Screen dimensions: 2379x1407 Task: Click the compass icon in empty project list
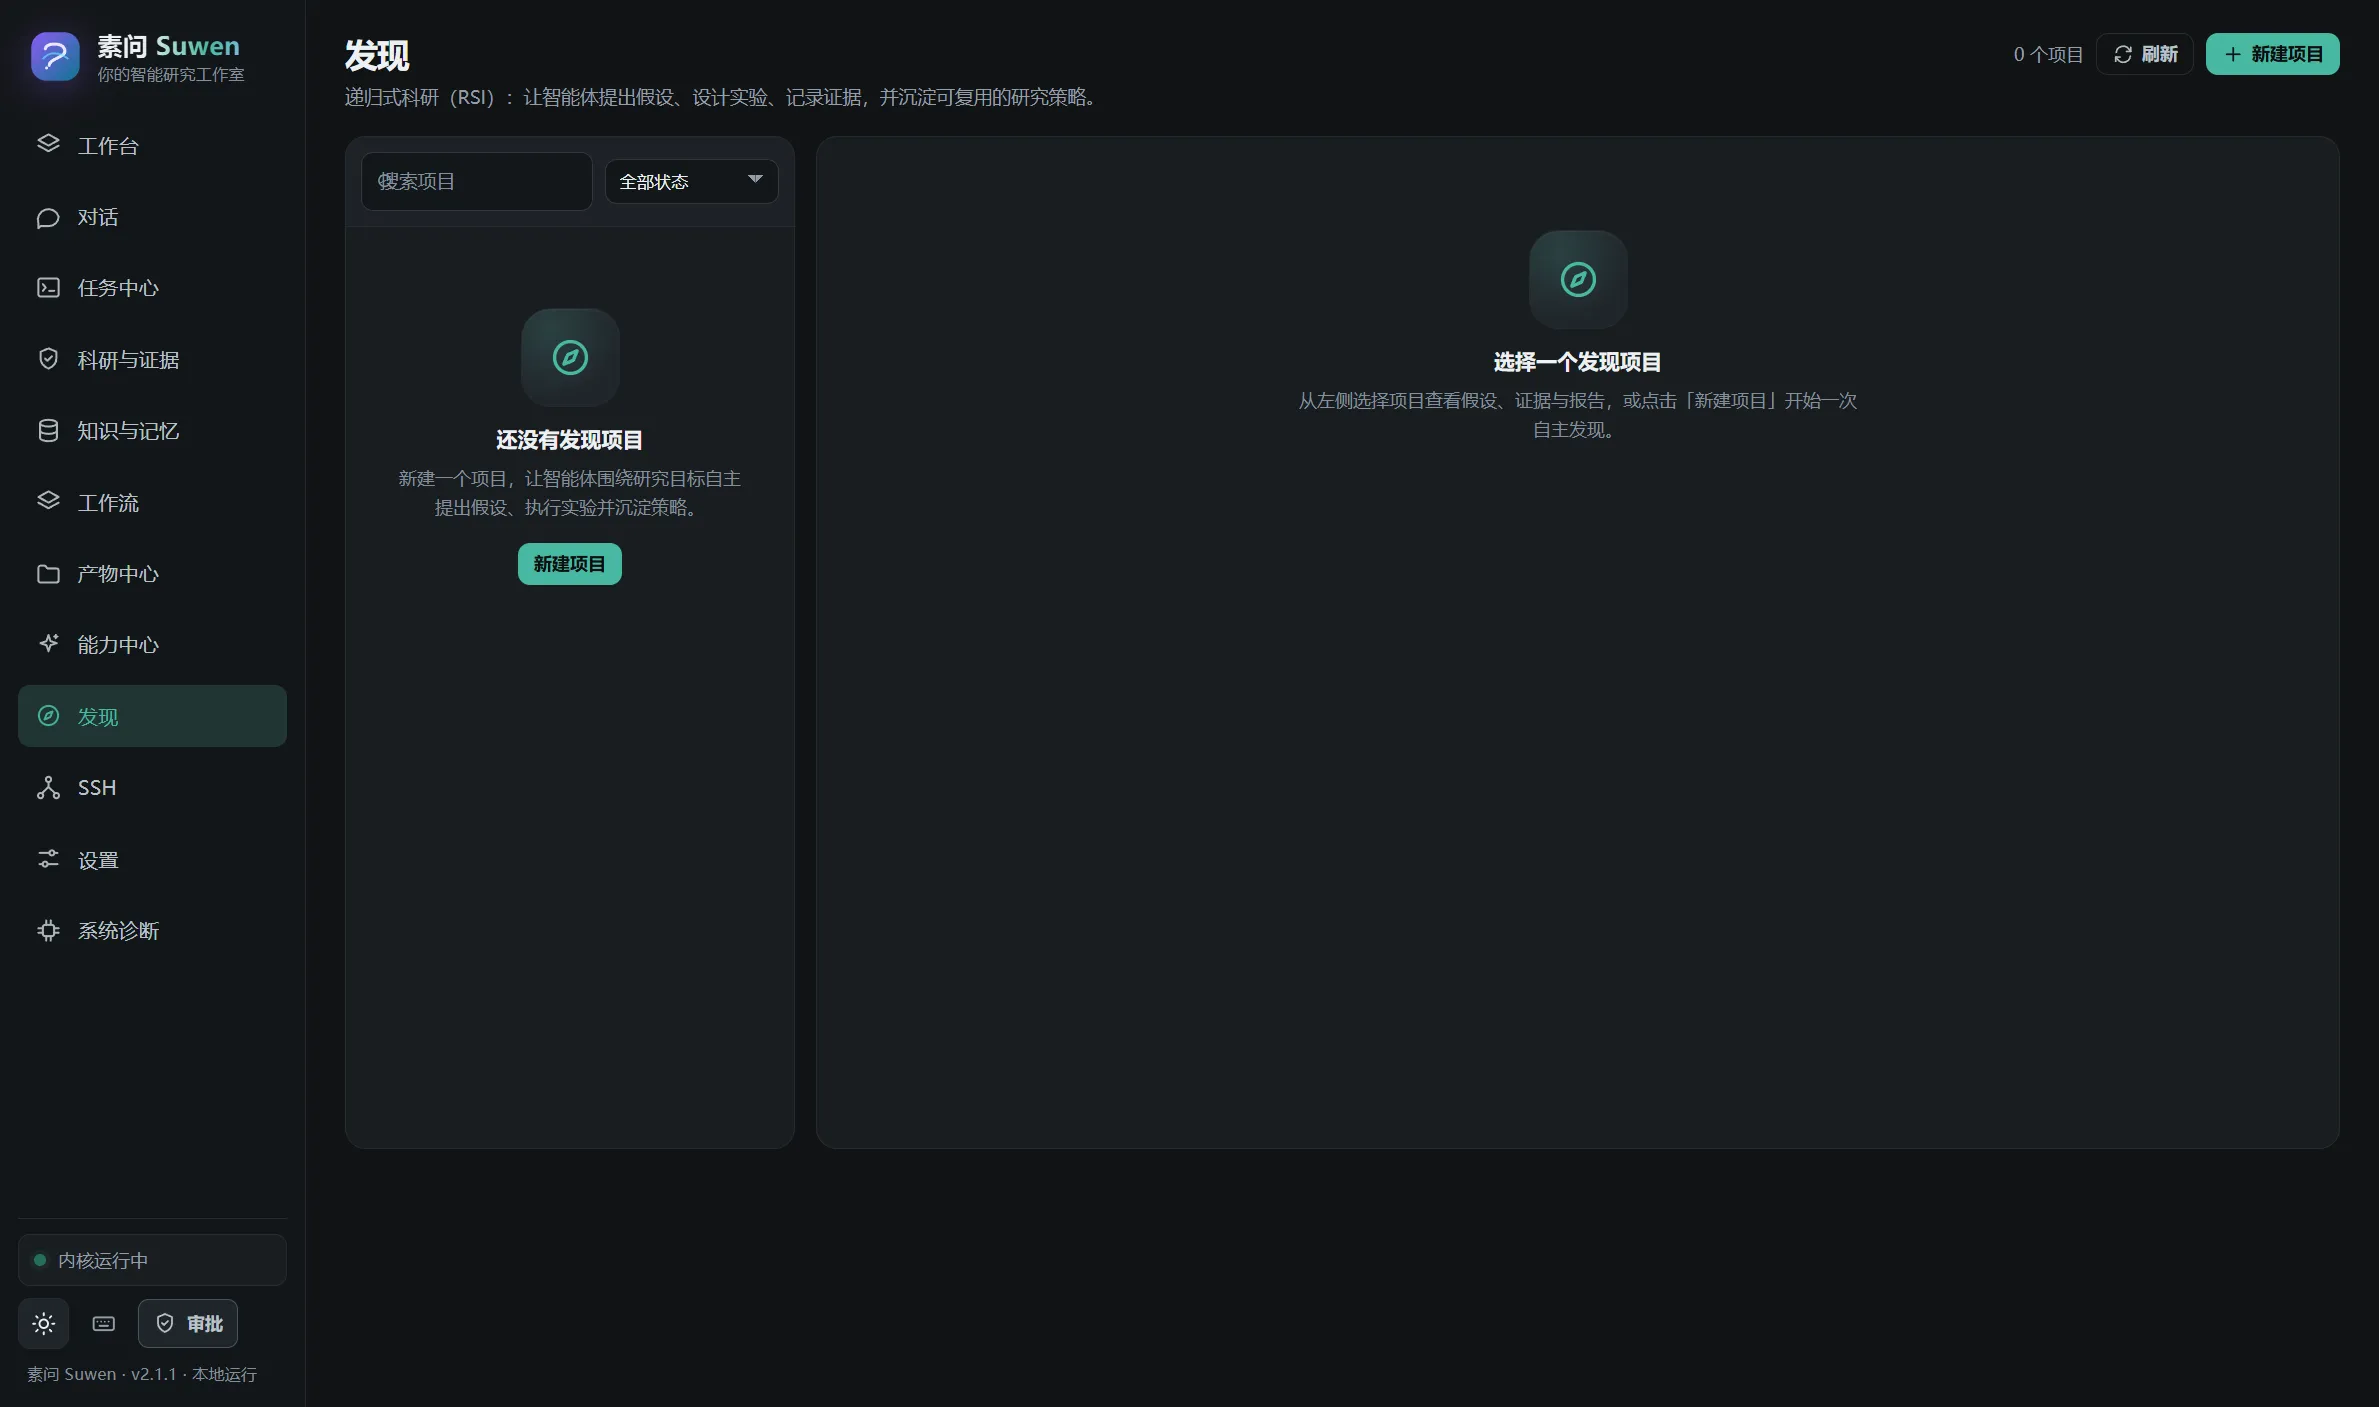click(570, 357)
